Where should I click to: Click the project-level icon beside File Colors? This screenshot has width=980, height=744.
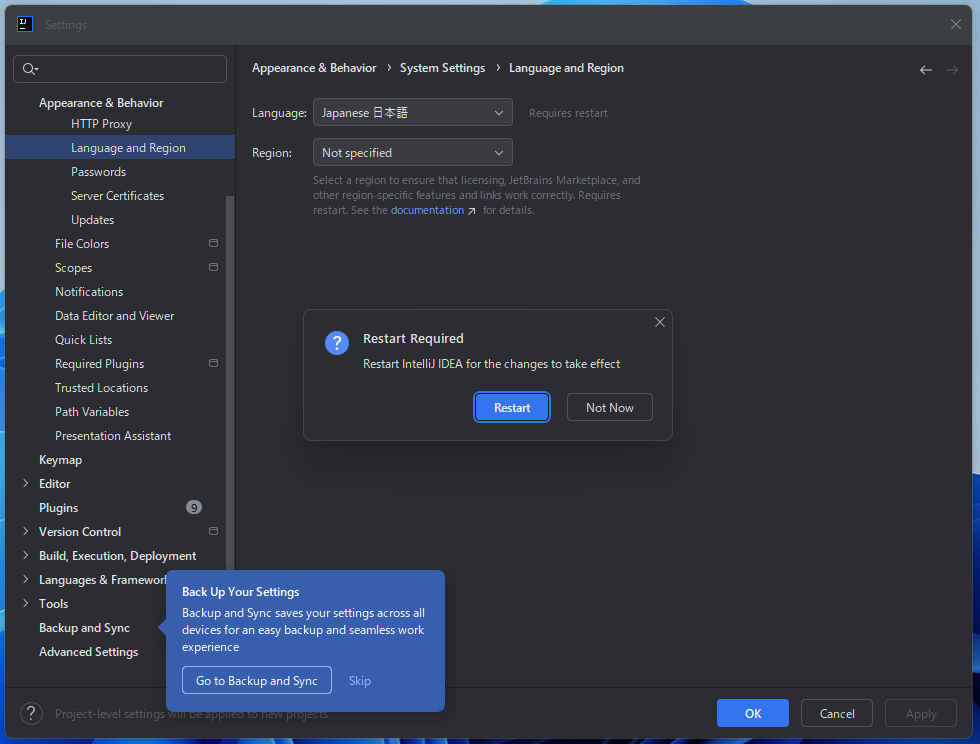tap(213, 243)
